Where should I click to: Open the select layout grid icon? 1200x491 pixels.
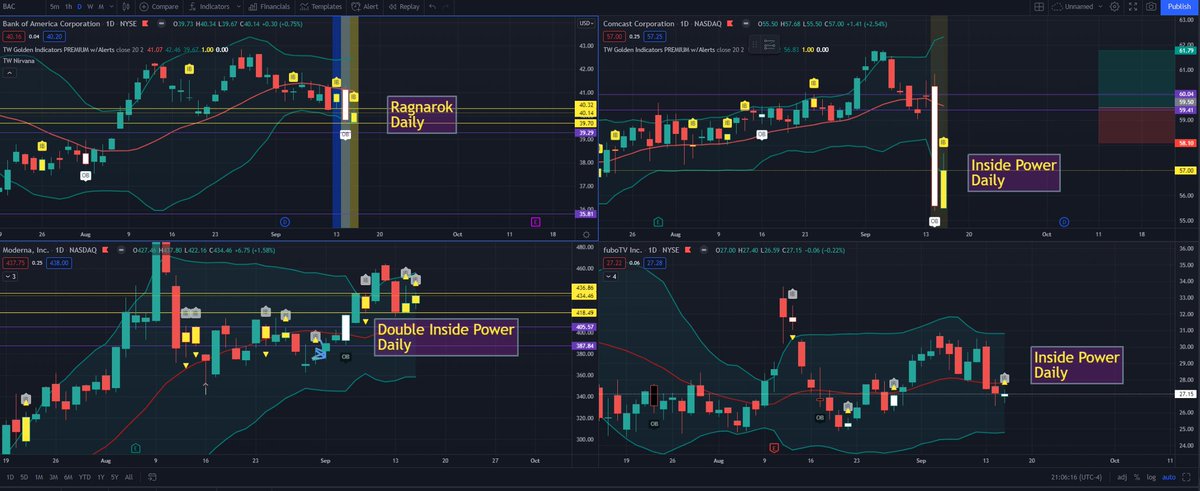point(1039,7)
